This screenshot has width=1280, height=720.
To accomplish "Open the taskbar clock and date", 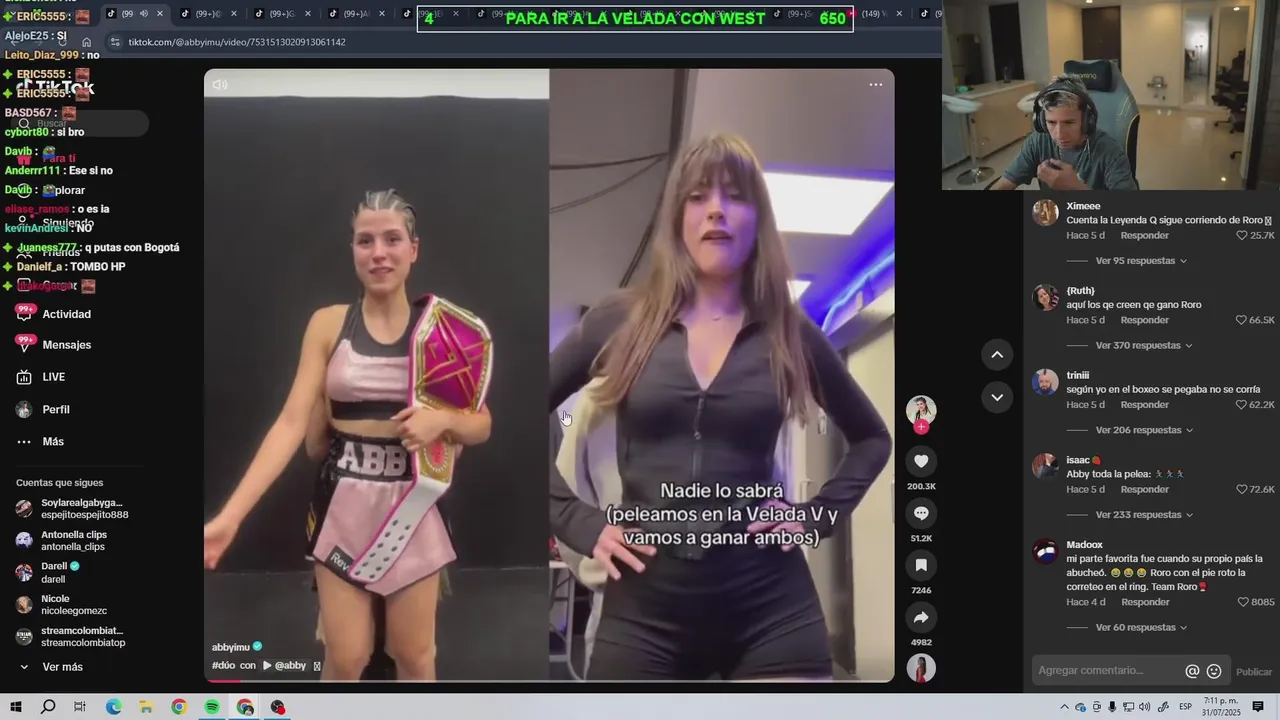I will [x=1221, y=707].
